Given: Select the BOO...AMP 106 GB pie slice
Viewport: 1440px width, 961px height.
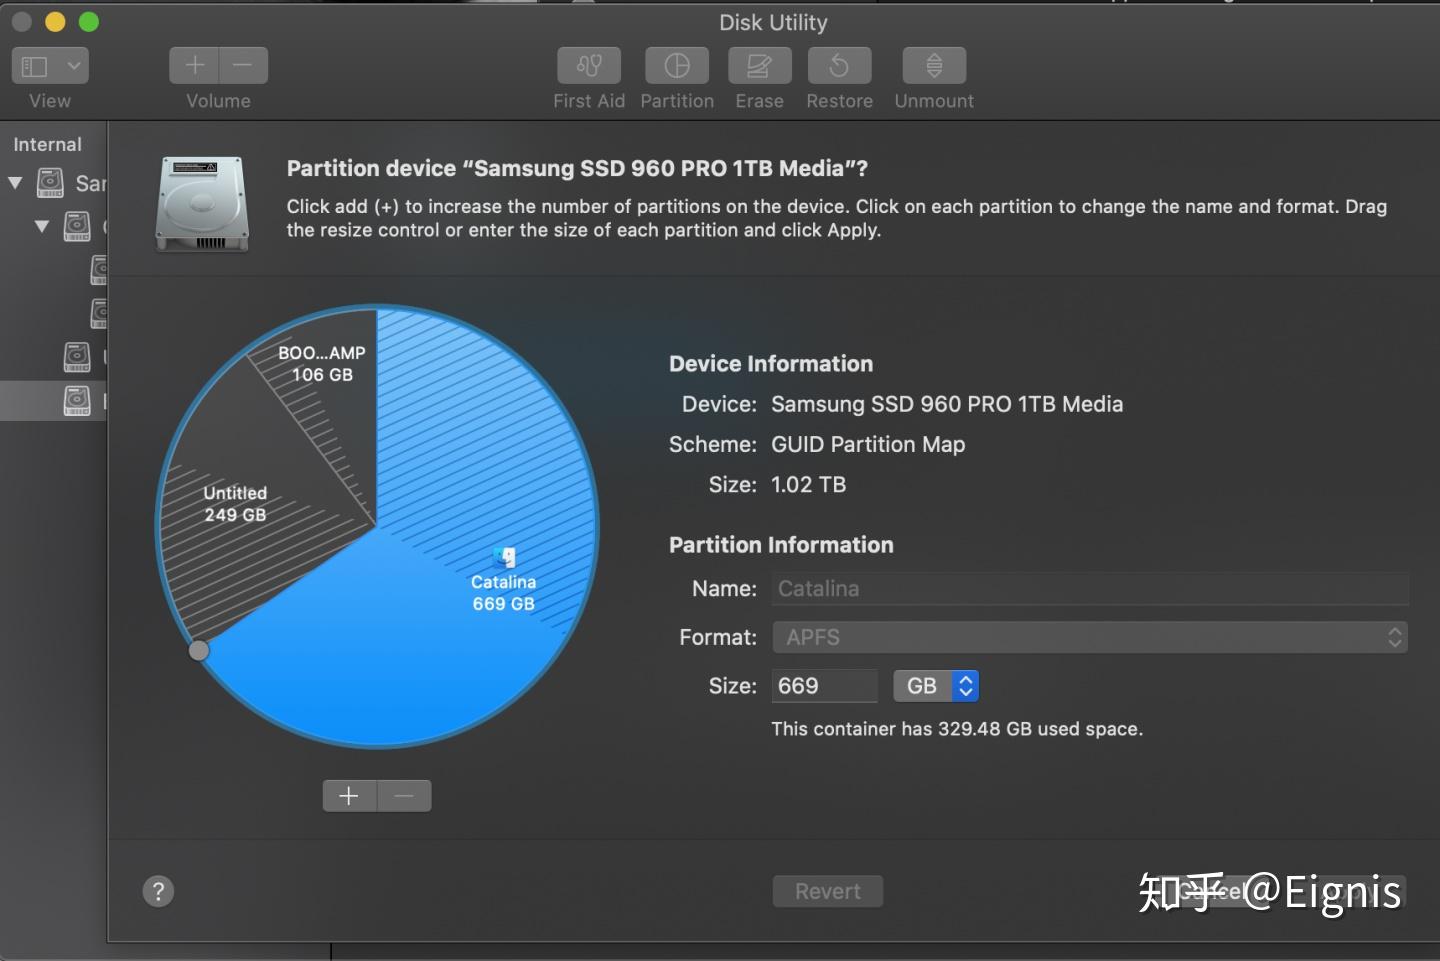Looking at the screenshot, I should 322,364.
